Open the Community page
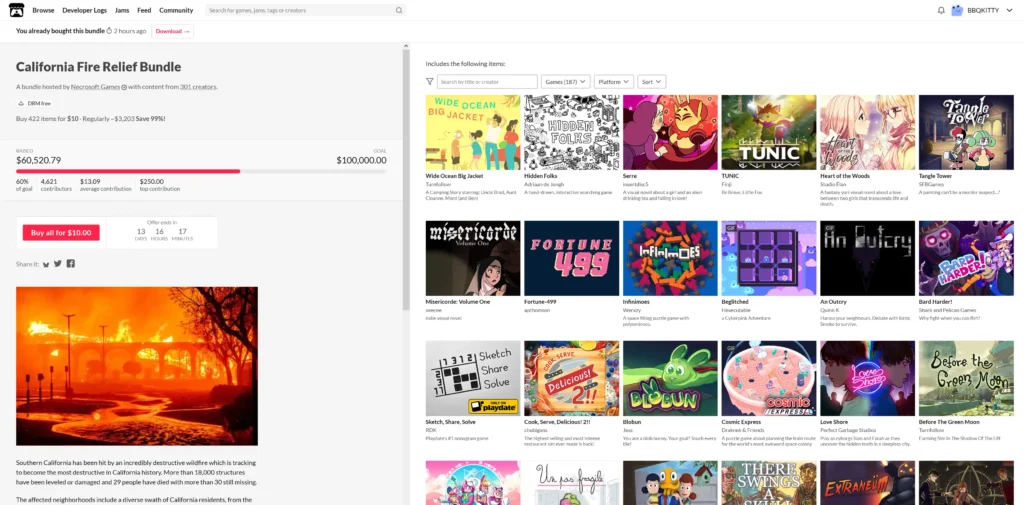The height and width of the screenshot is (505, 1024). [176, 10]
